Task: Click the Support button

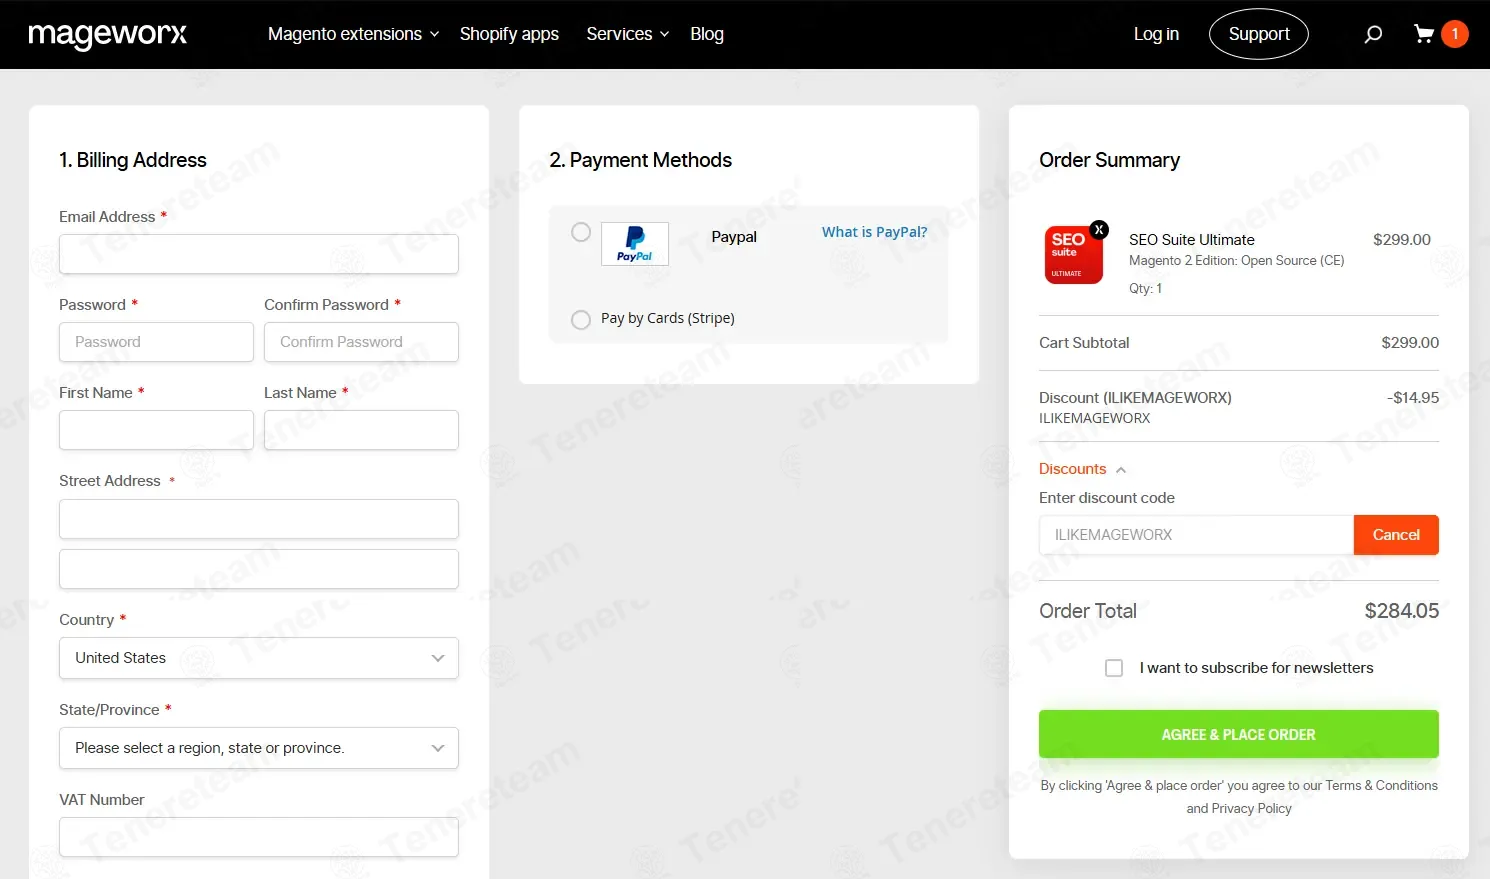Action: (x=1259, y=34)
